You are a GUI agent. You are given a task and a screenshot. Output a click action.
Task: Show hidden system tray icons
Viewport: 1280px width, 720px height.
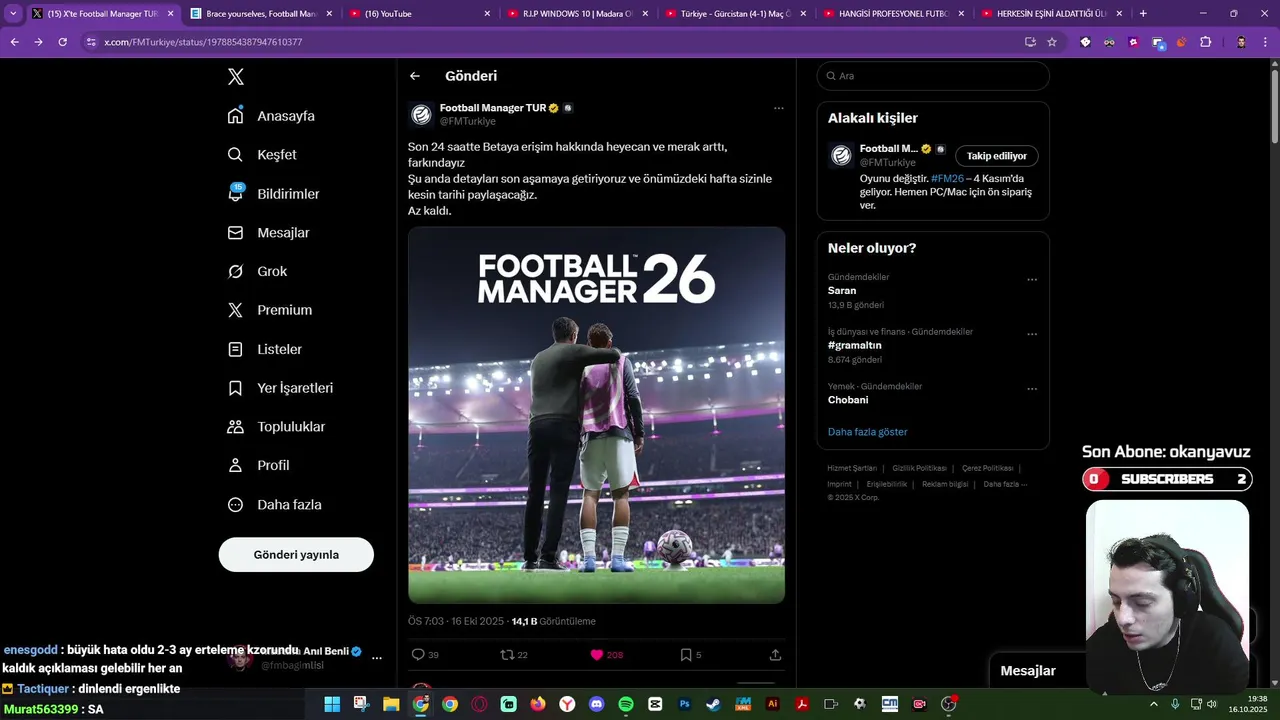1153,704
